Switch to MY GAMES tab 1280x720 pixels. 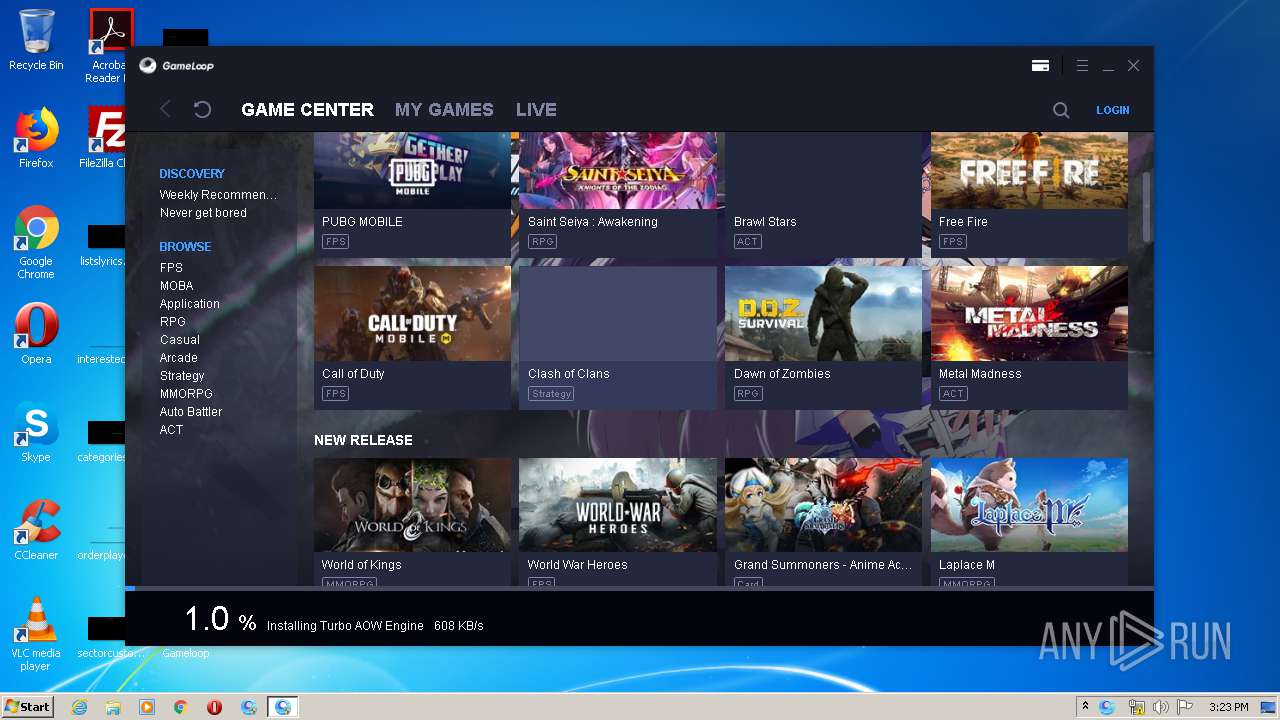point(444,110)
